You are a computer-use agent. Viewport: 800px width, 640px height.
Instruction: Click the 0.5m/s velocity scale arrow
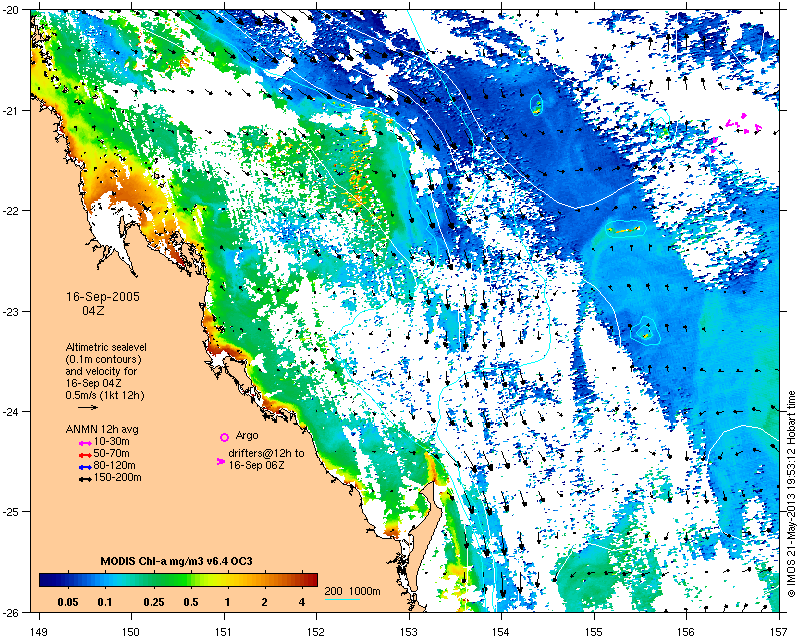[x=88, y=407]
